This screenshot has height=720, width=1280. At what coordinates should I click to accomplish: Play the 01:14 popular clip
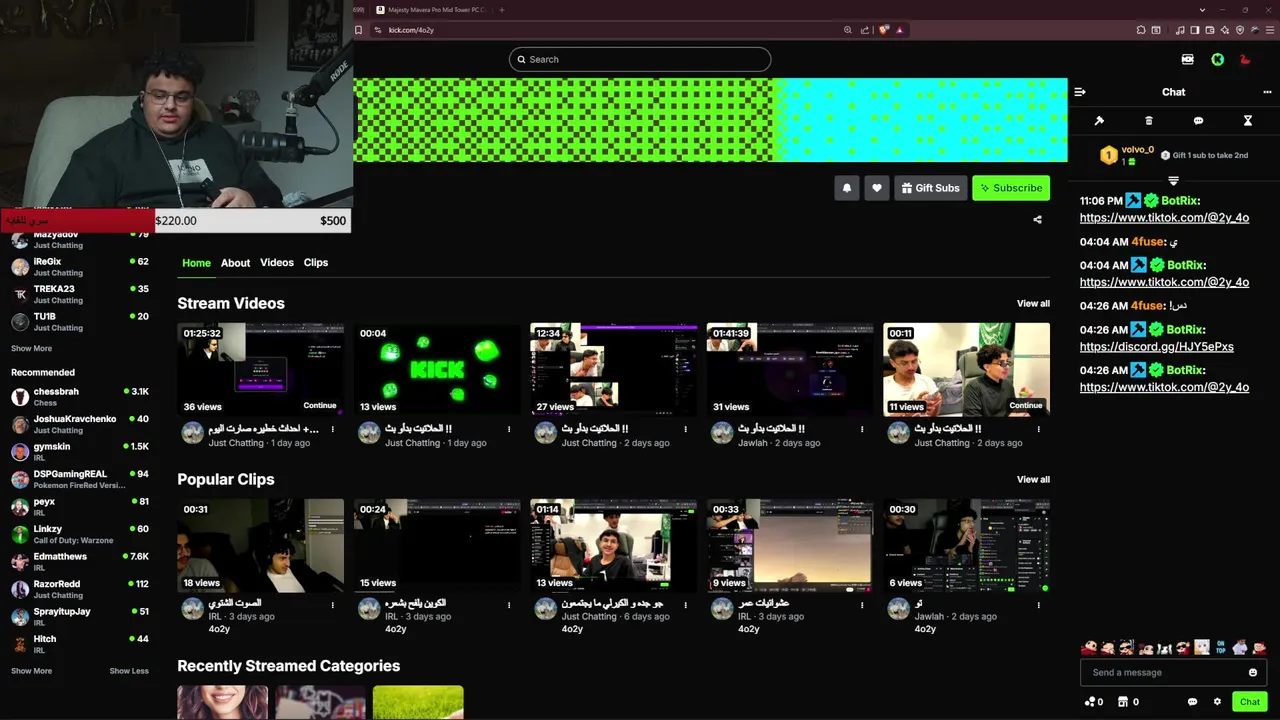tap(613, 545)
